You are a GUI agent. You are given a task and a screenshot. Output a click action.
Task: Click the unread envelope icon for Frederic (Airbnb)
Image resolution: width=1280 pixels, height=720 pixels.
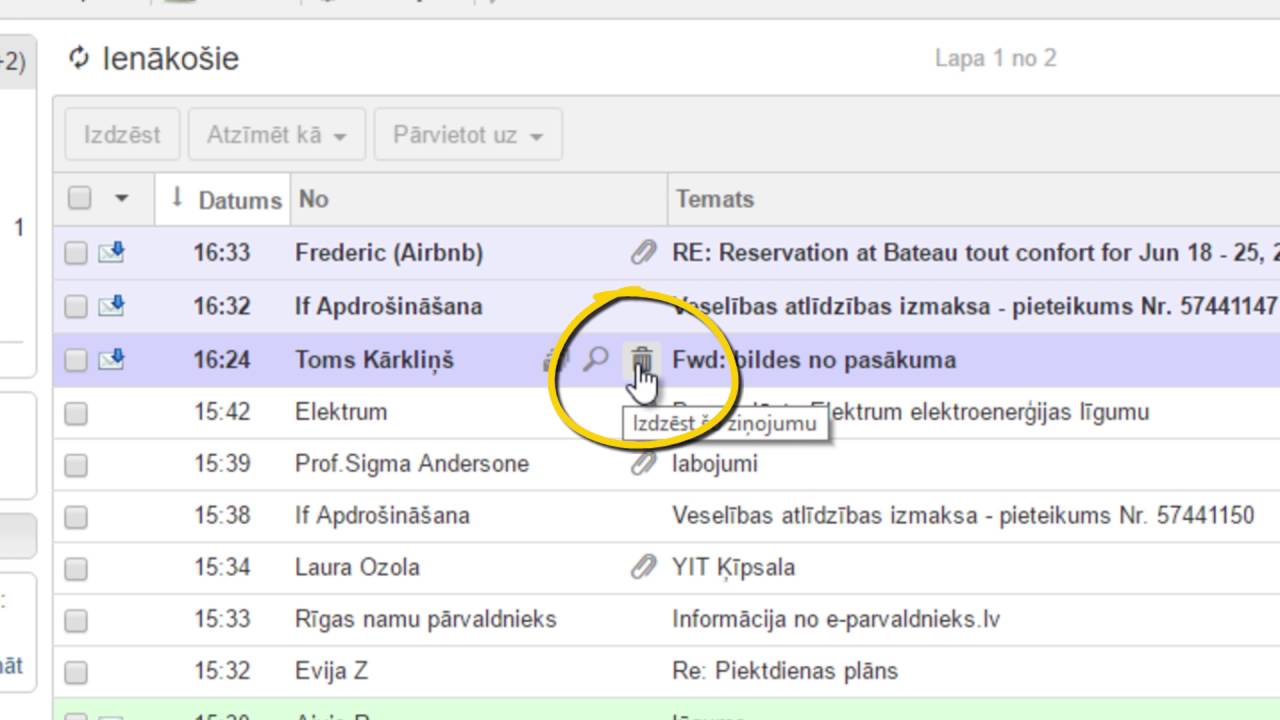[x=111, y=254]
